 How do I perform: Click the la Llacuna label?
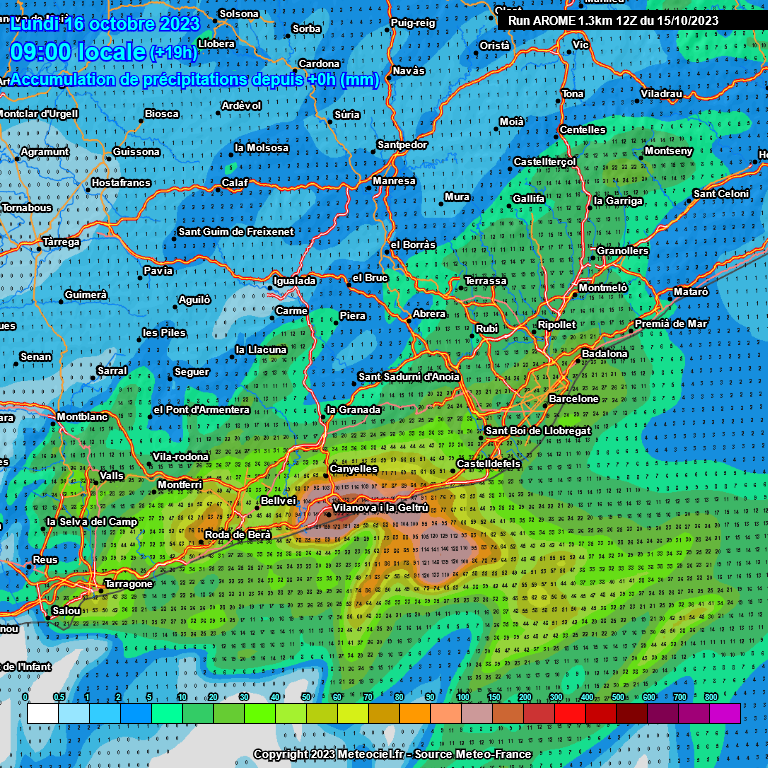[261, 350]
